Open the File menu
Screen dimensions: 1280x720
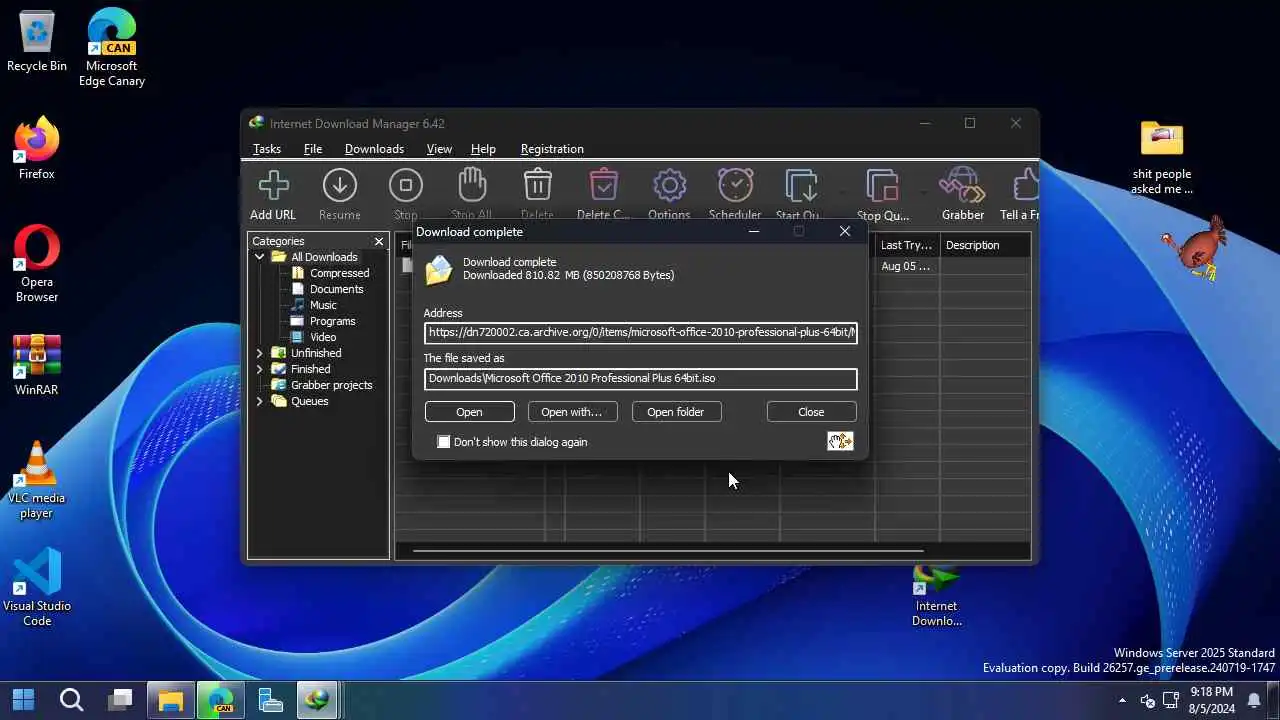pyautogui.click(x=313, y=149)
